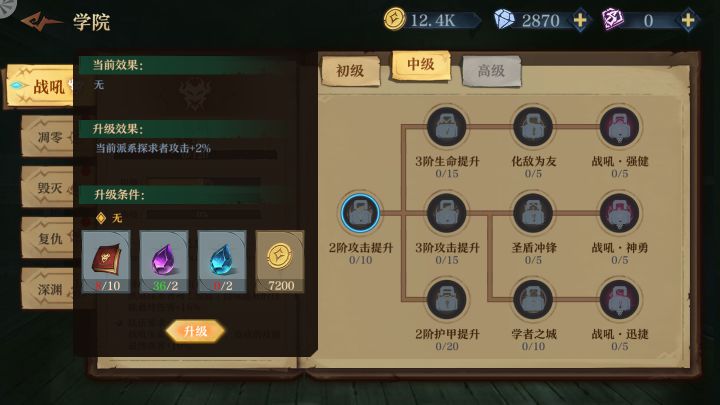Image resolution: width=720 pixels, height=405 pixels.
Task: Click the back arrow beside 学院
Action: [40, 22]
